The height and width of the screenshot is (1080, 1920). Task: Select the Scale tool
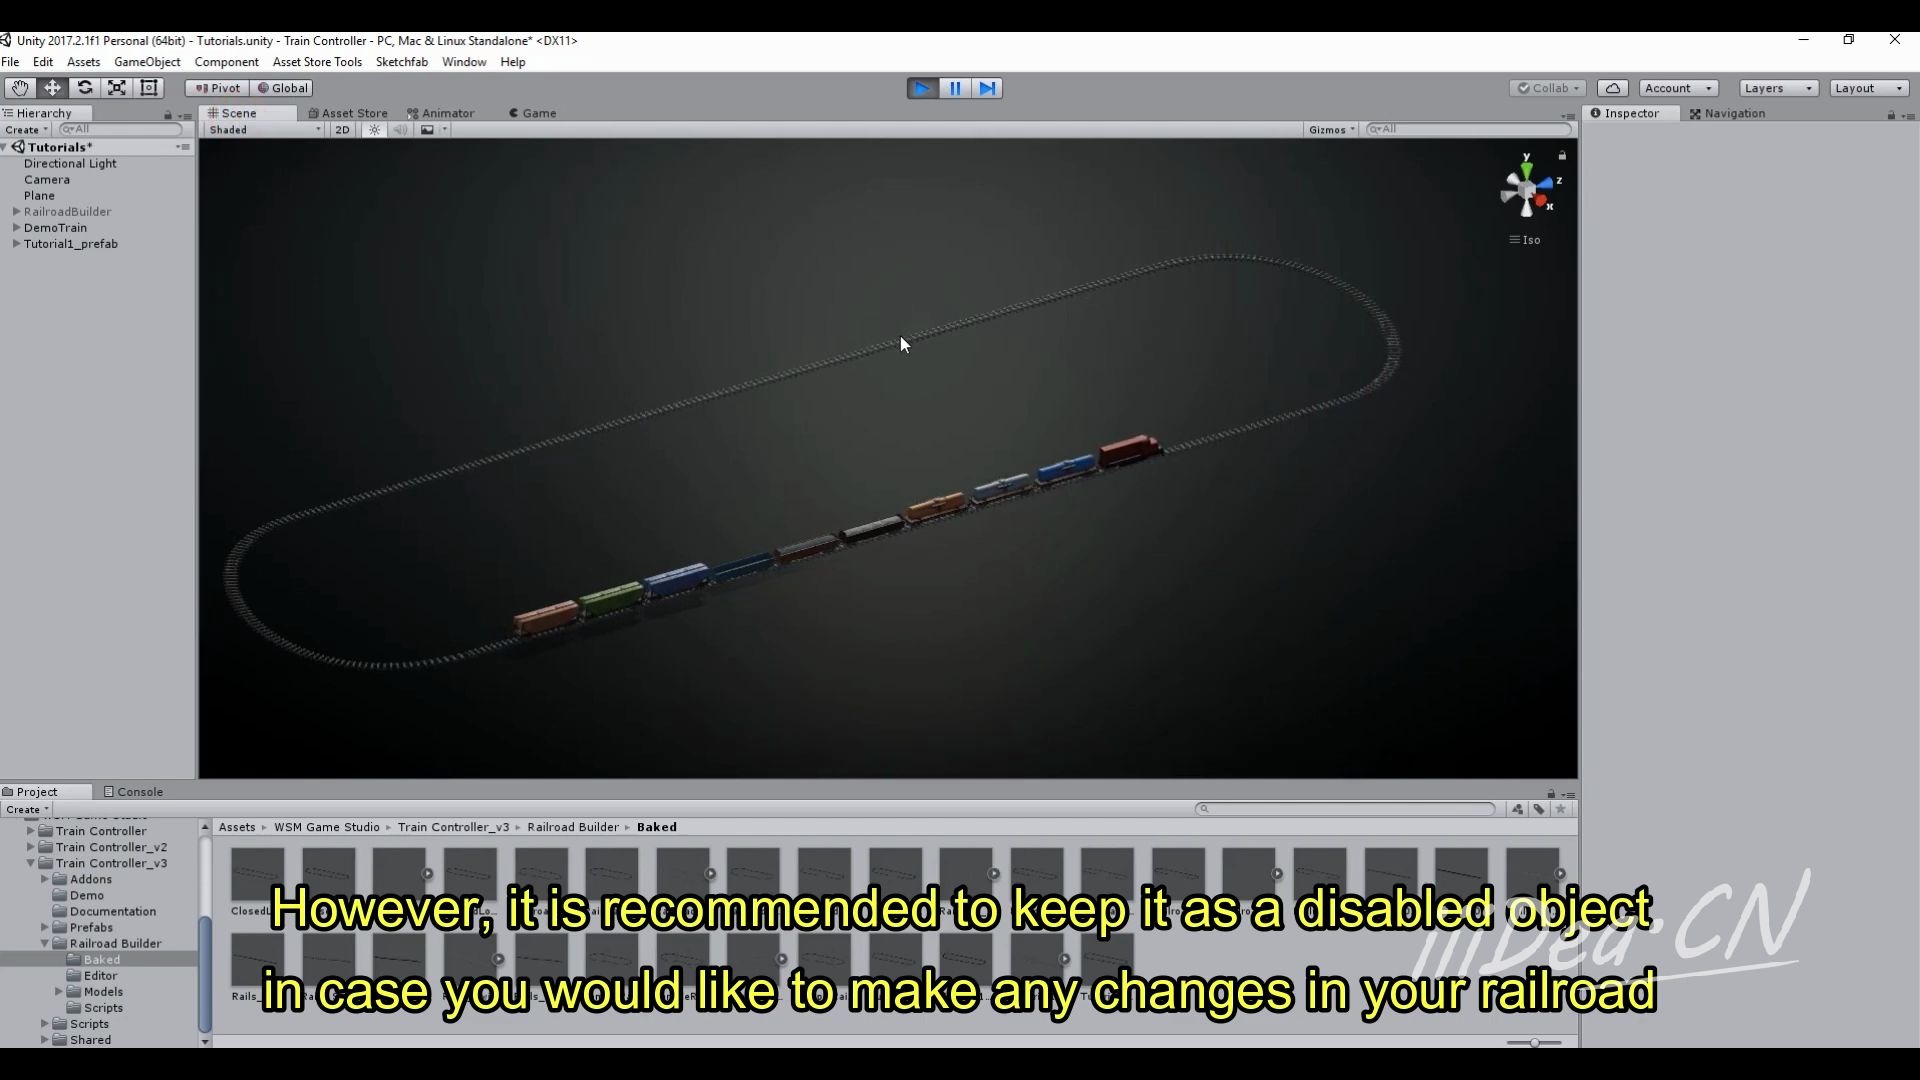coord(117,88)
